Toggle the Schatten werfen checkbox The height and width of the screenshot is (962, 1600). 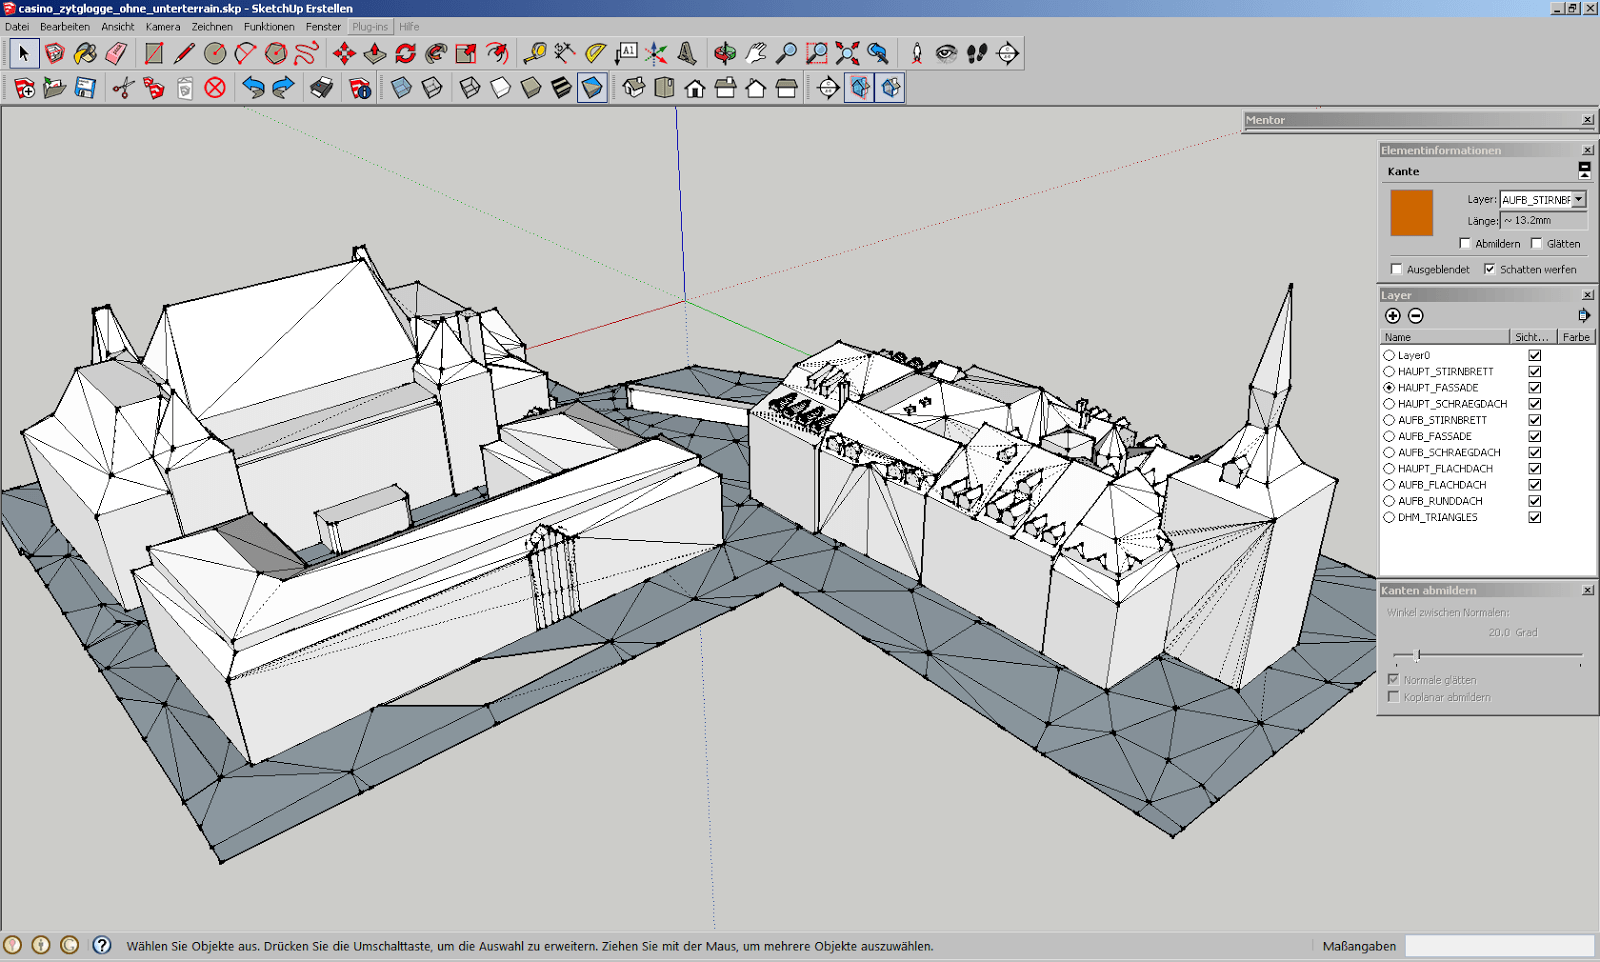1489,269
